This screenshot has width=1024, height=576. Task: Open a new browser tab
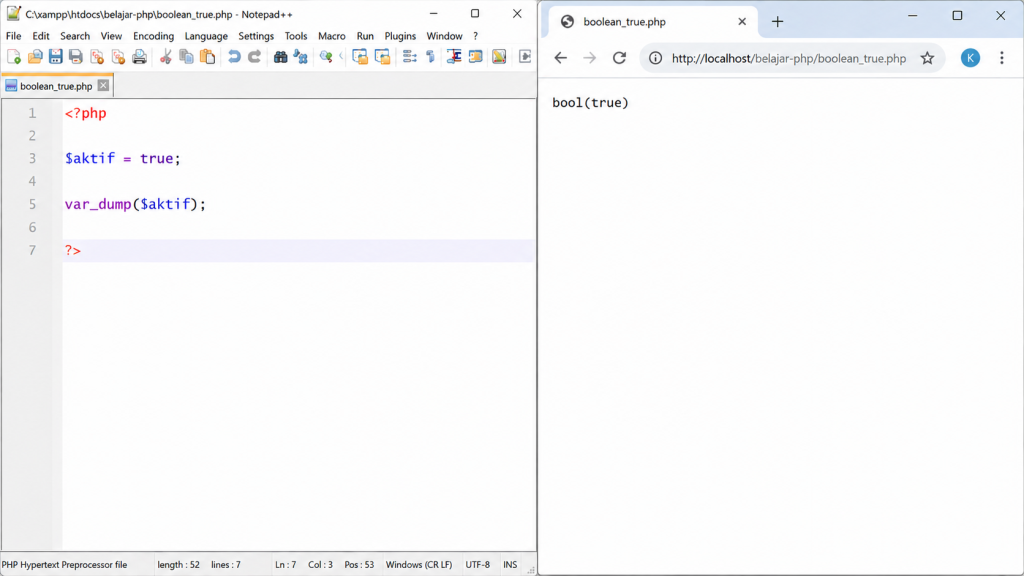[x=777, y=22]
